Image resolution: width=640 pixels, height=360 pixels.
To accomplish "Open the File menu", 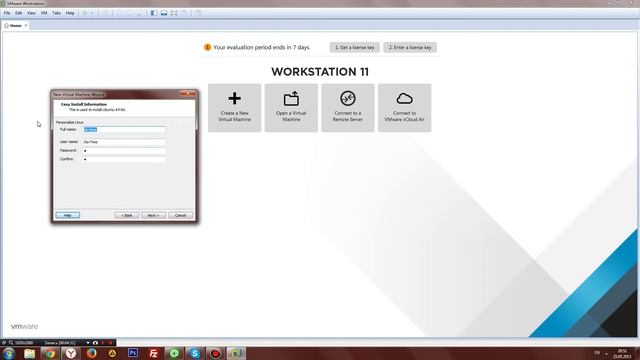I will (7, 13).
